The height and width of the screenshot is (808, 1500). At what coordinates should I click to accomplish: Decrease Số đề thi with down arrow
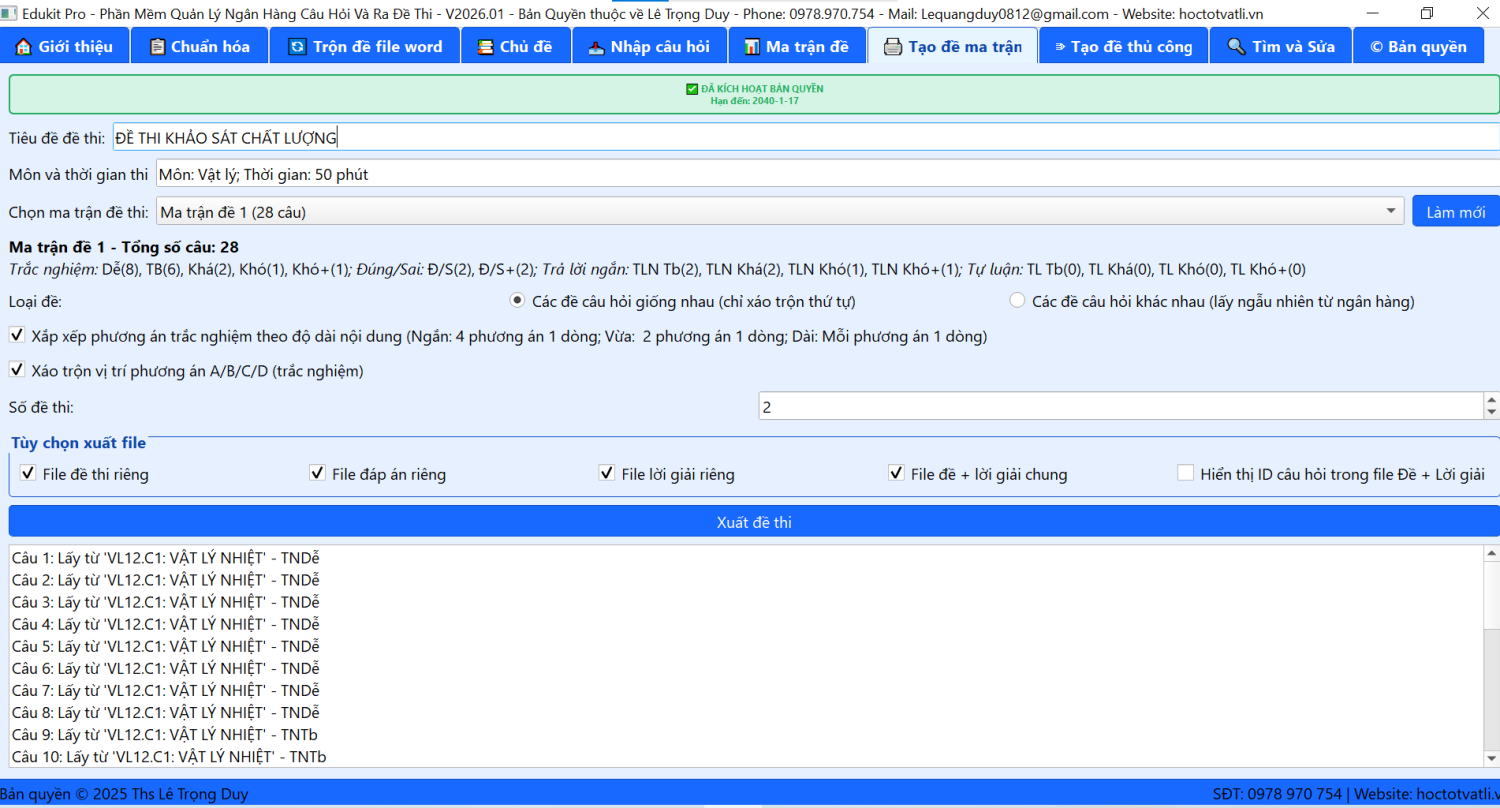tap(1491, 413)
